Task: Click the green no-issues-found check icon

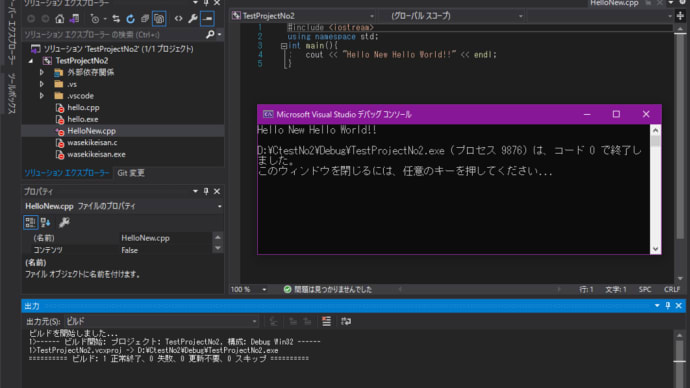Action: (287, 289)
